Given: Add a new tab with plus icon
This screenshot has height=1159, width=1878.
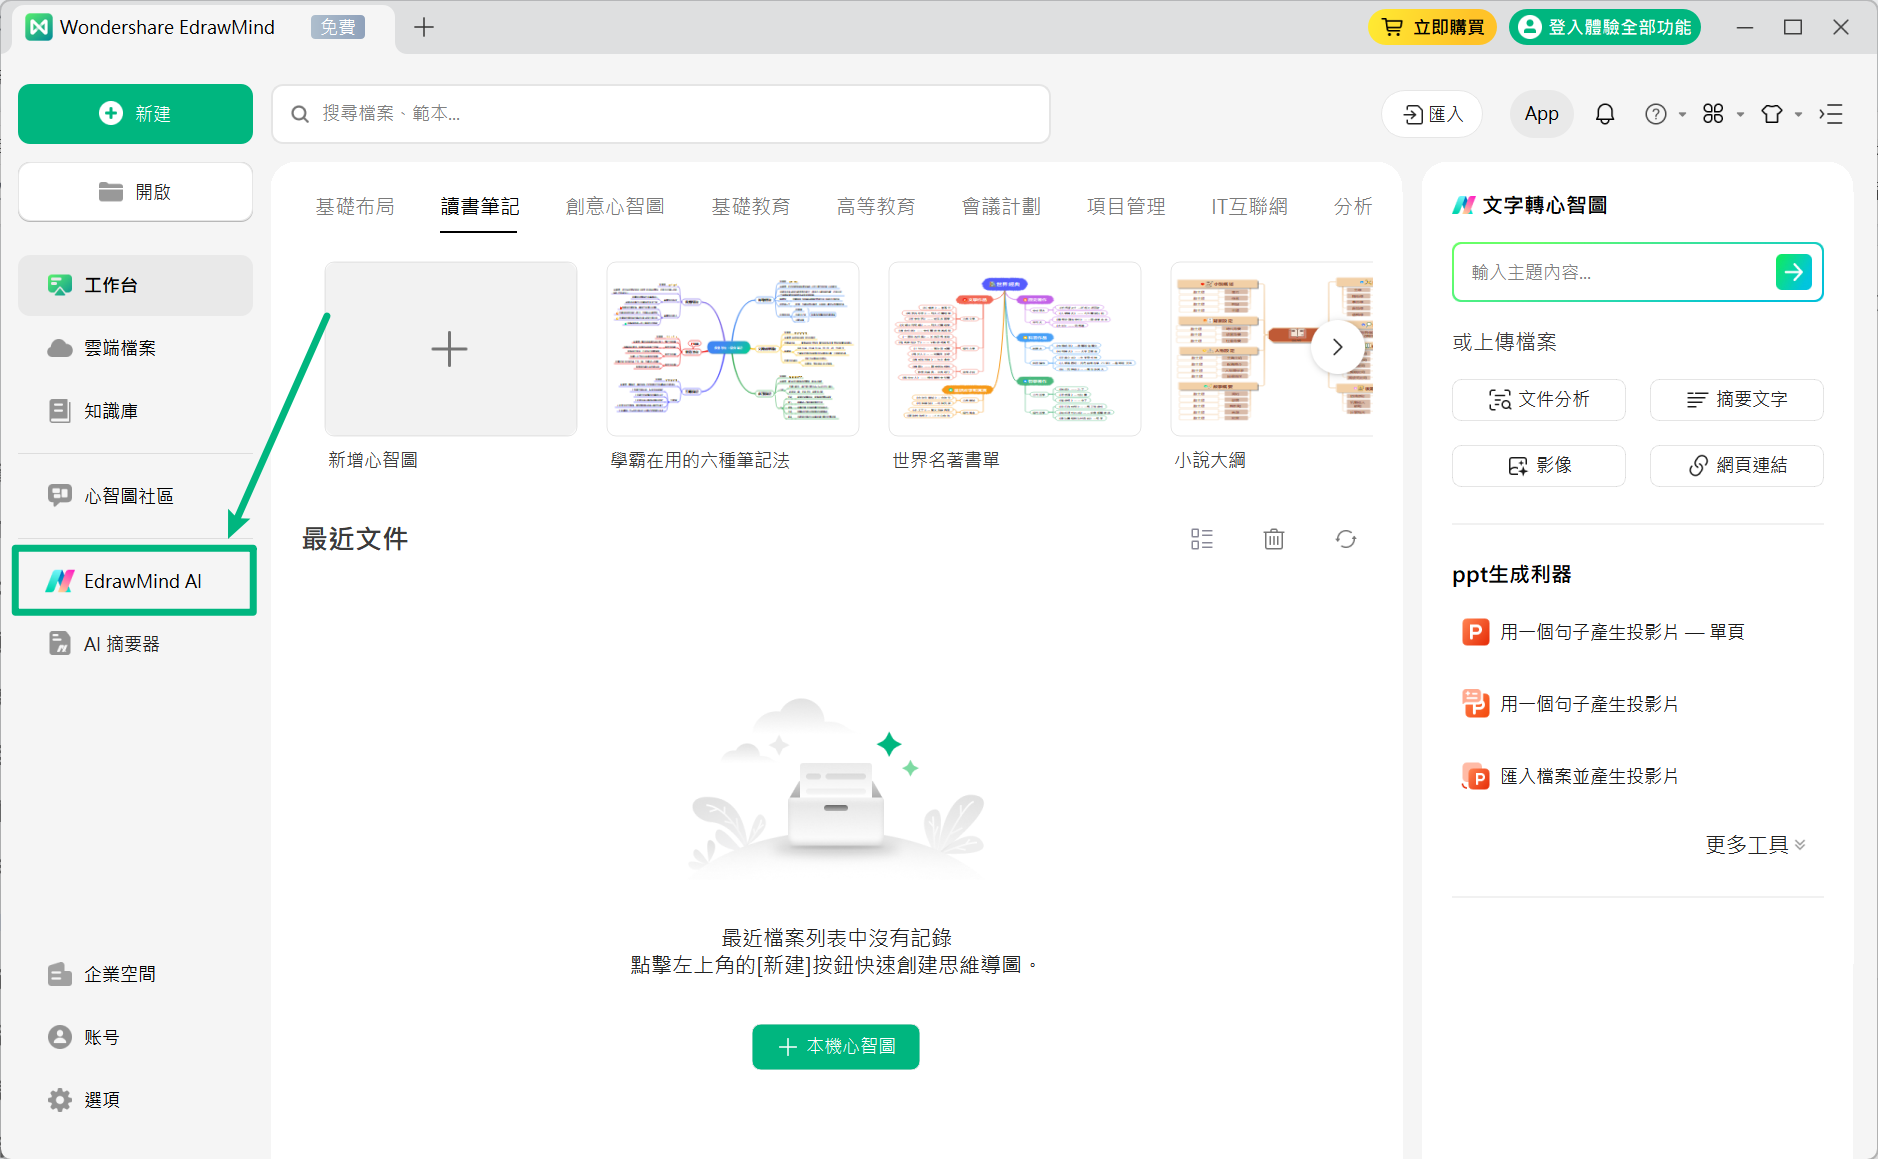Looking at the screenshot, I should point(424,27).
